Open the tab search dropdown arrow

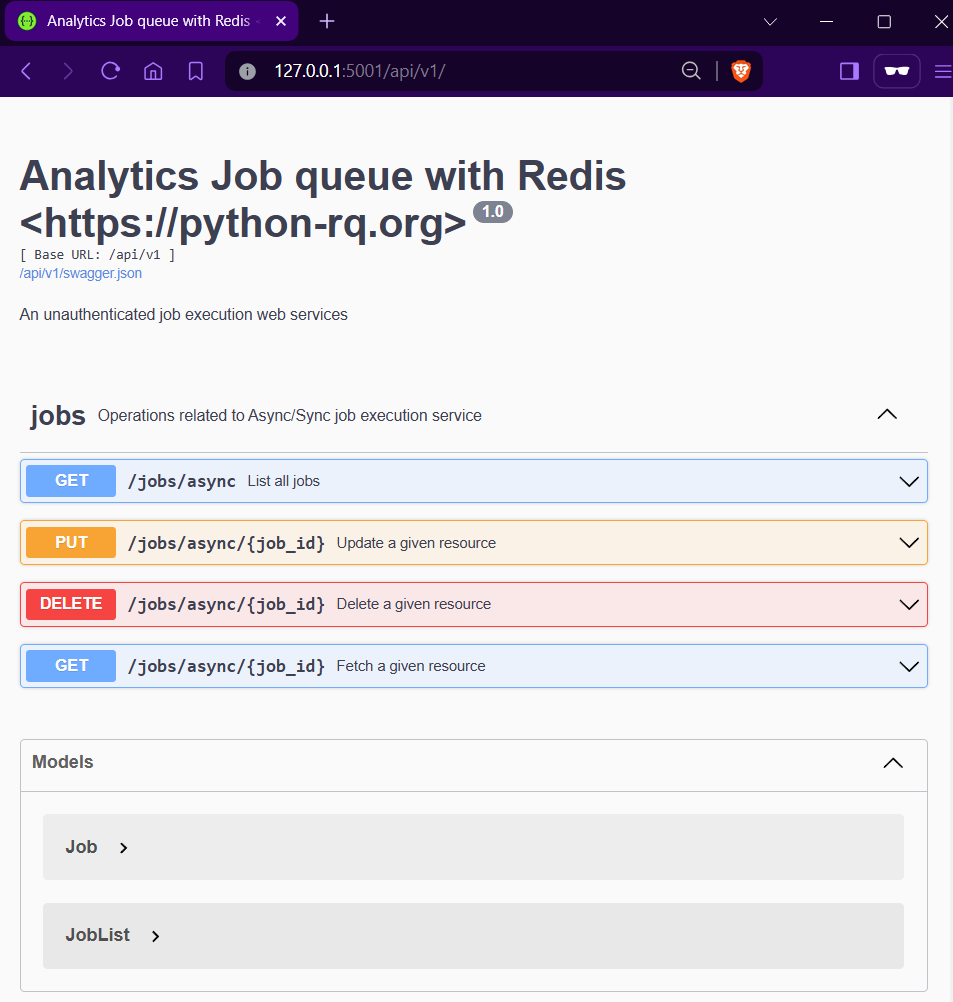[770, 22]
